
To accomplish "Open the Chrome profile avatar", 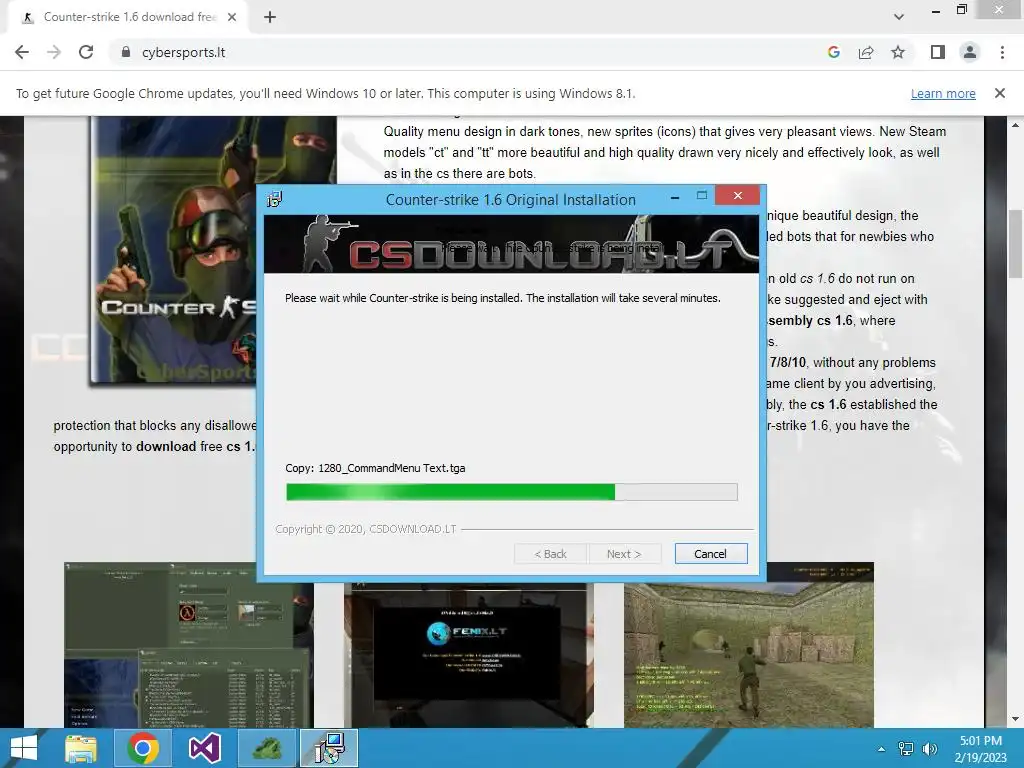I will [x=970, y=52].
